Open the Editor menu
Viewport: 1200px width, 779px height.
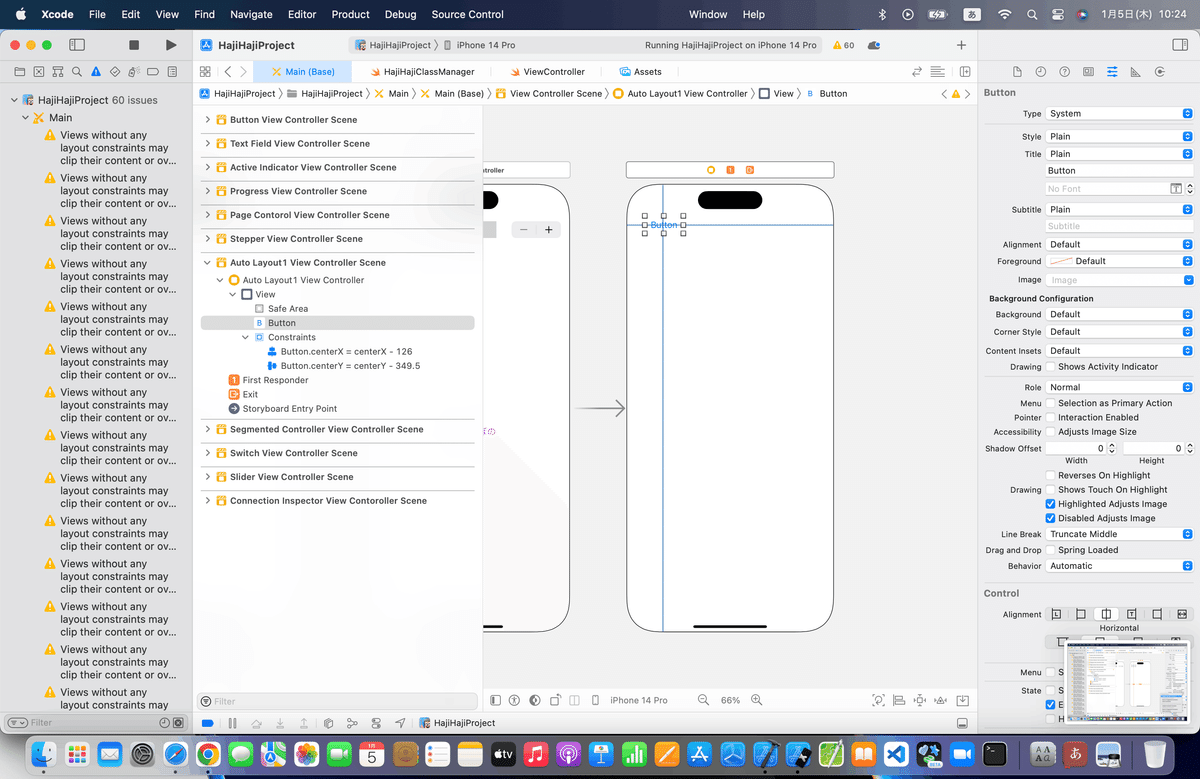pos(301,15)
